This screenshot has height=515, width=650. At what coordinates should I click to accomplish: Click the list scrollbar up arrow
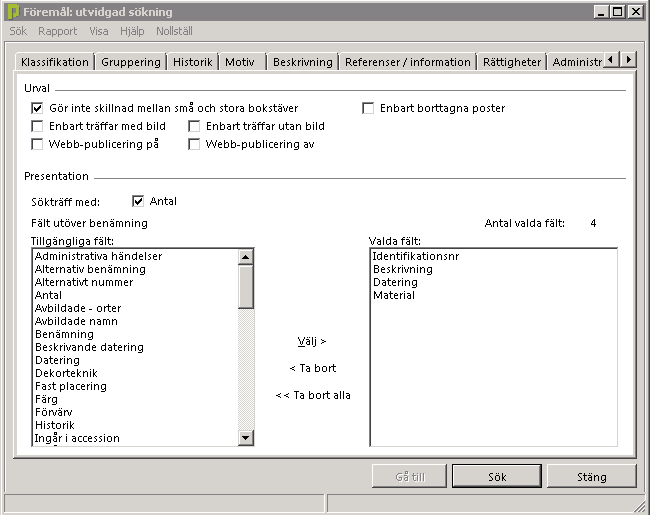tap(246, 258)
